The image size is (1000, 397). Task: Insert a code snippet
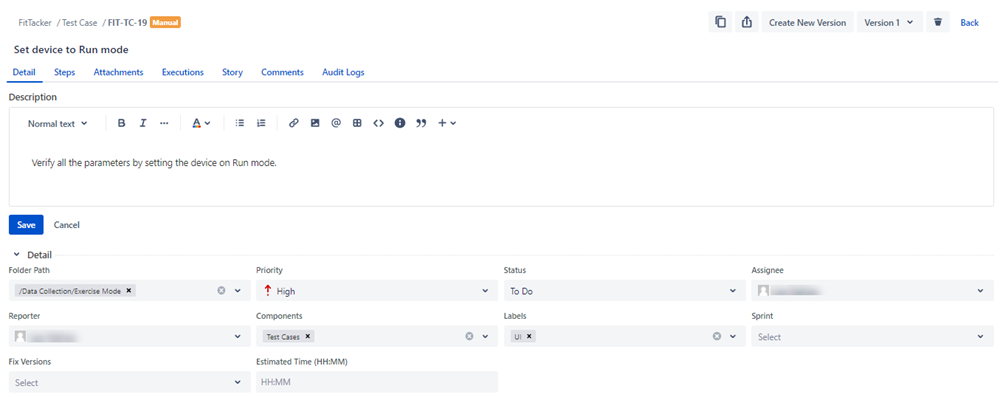pyautogui.click(x=379, y=123)
